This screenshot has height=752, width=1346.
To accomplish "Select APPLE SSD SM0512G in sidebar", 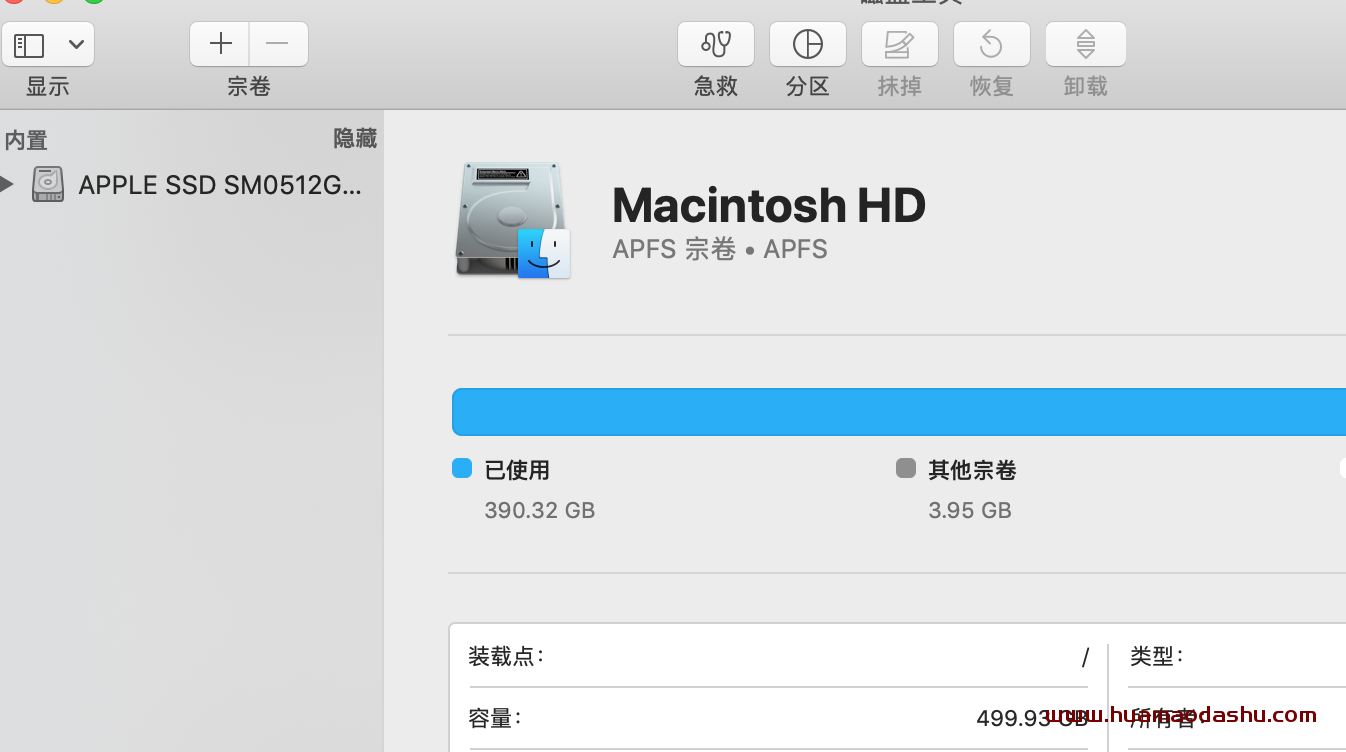I will click(220, 185).
